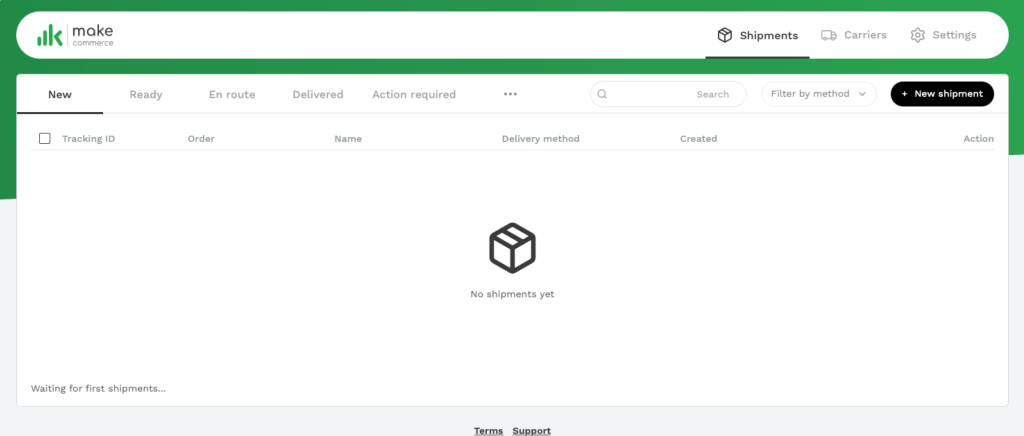Select the Delivered tab
1024x436 pixels.
click(318, 94)
